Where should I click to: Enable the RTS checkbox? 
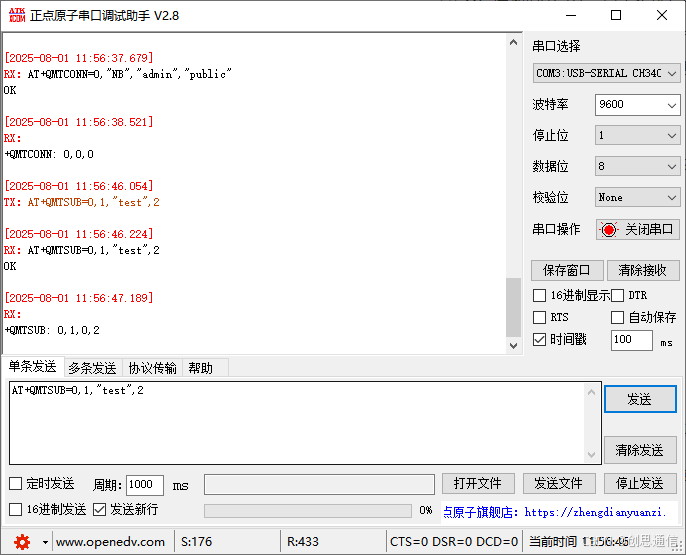tap(539, 317)
